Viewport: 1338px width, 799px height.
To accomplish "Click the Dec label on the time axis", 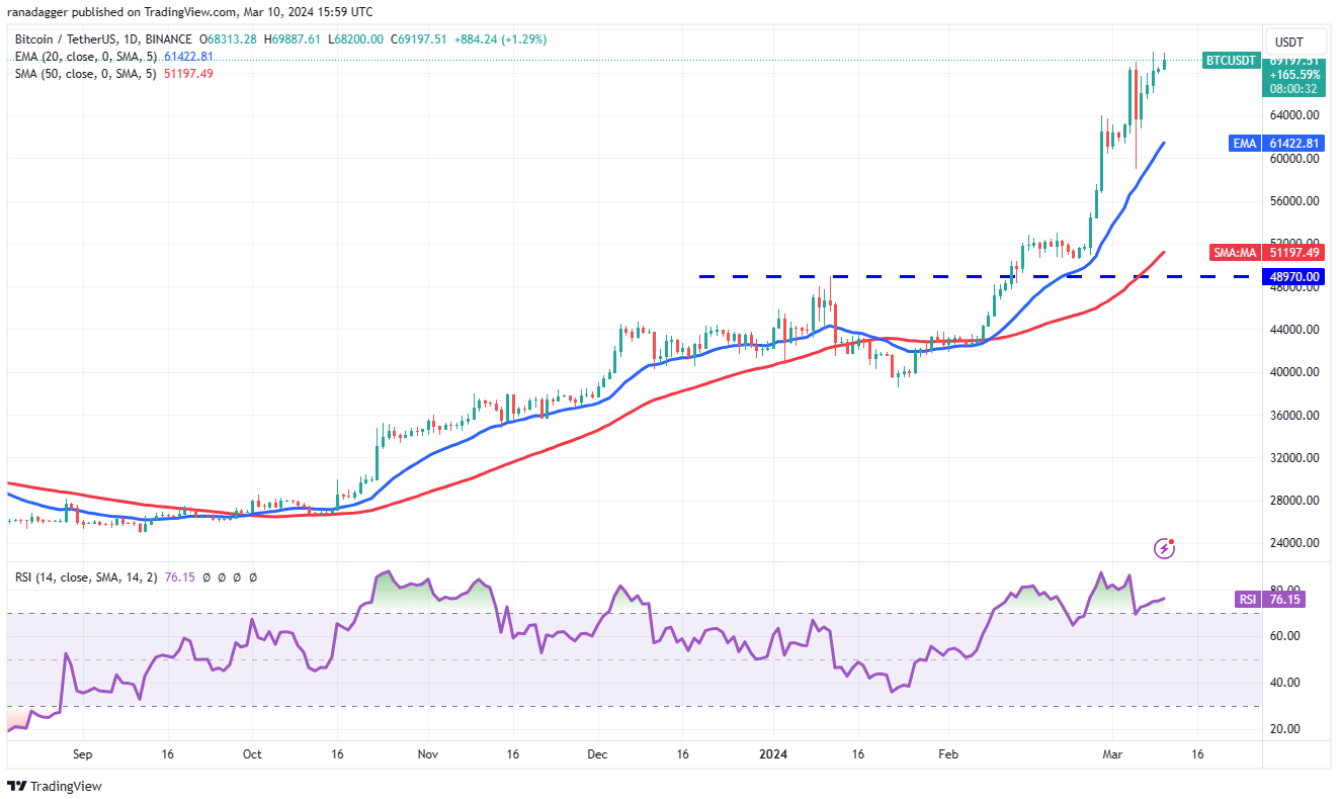I will (x=597, y=755).
